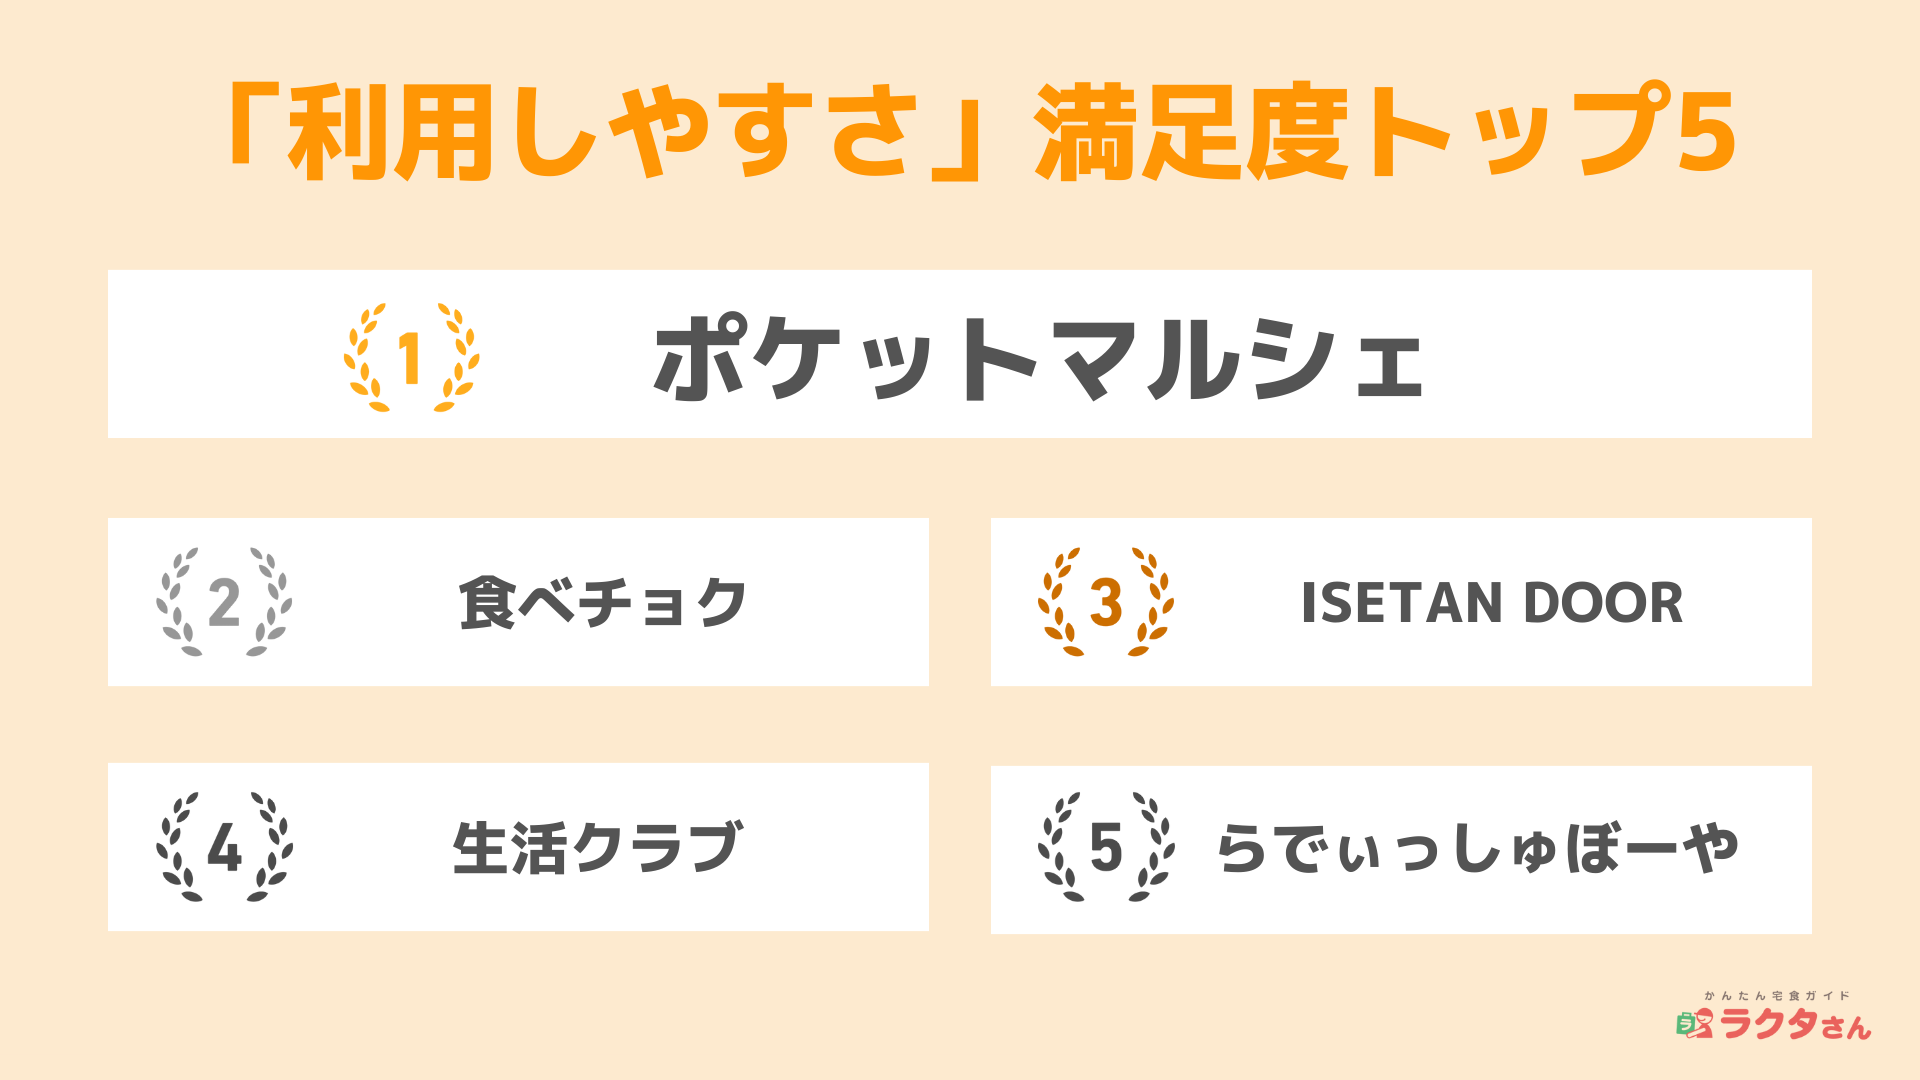This screenshot has height=1080, width=1920.
Task: Click the small delivery mascot logo icon
Action: pos(1695,1023)
